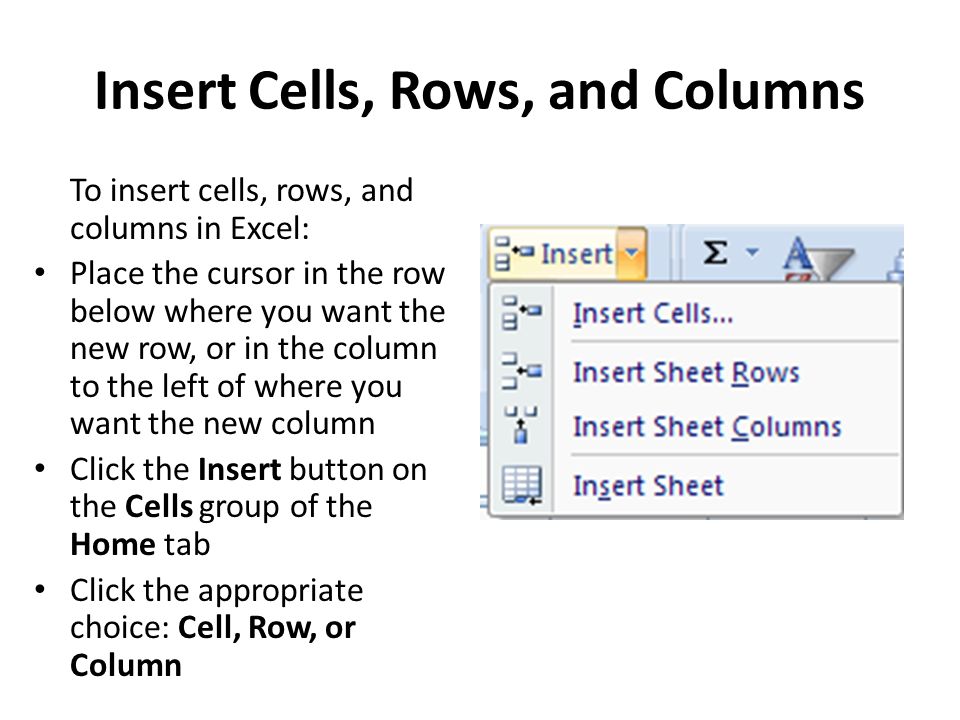Viewport: 960px width, 720px height.
Task: Click the "Insert" label on the ribbon button
Action: [x=576, y=254]
